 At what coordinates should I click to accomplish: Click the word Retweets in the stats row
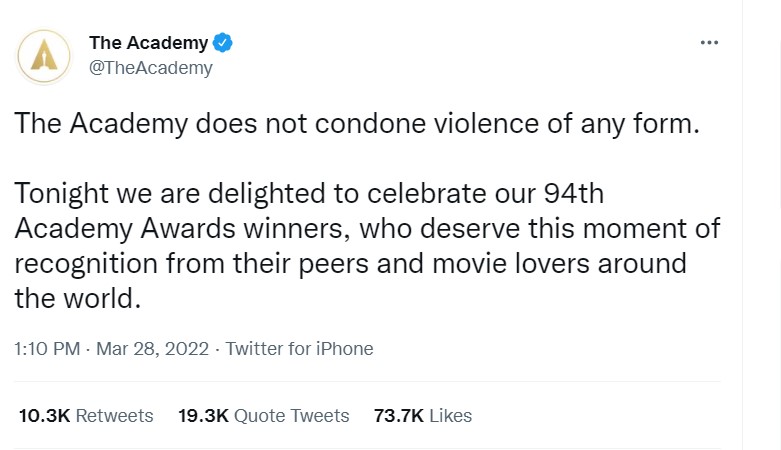point(115,415)
